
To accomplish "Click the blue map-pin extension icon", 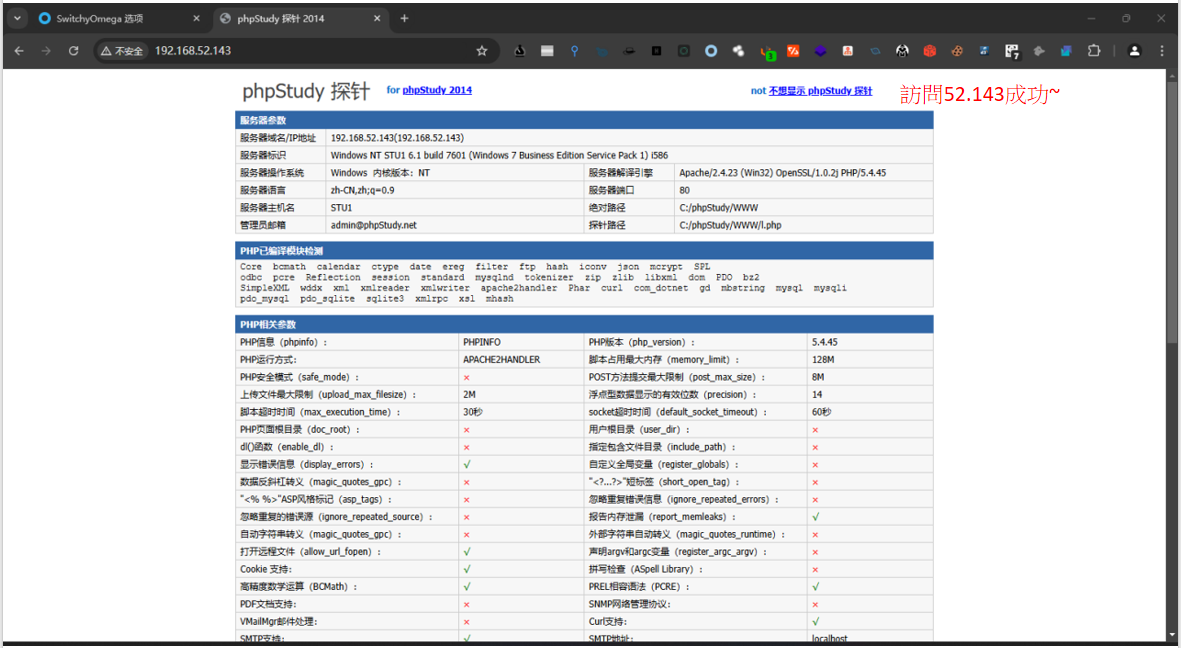I will tap(575, 50).
